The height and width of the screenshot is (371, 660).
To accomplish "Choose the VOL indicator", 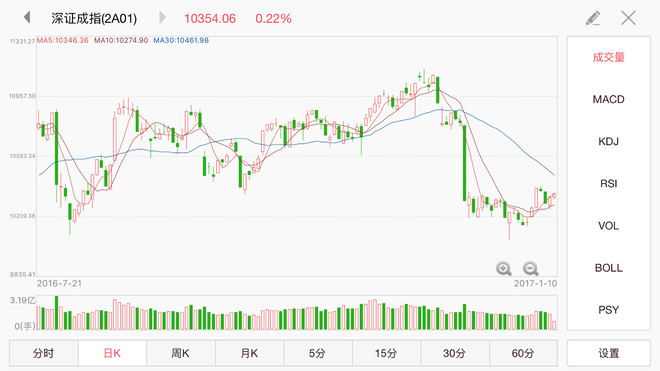I will (x=609, y=226).
